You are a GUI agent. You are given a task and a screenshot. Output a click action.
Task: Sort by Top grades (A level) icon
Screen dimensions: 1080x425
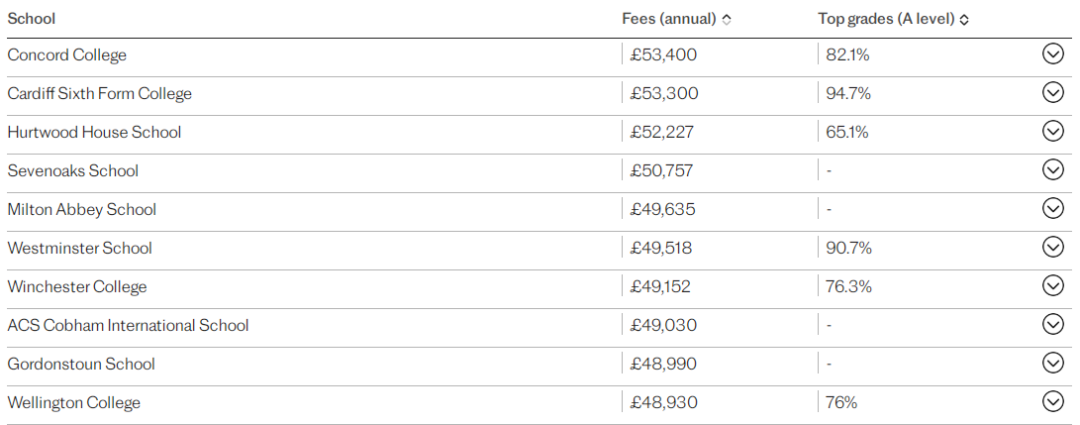tap(964, 20)
